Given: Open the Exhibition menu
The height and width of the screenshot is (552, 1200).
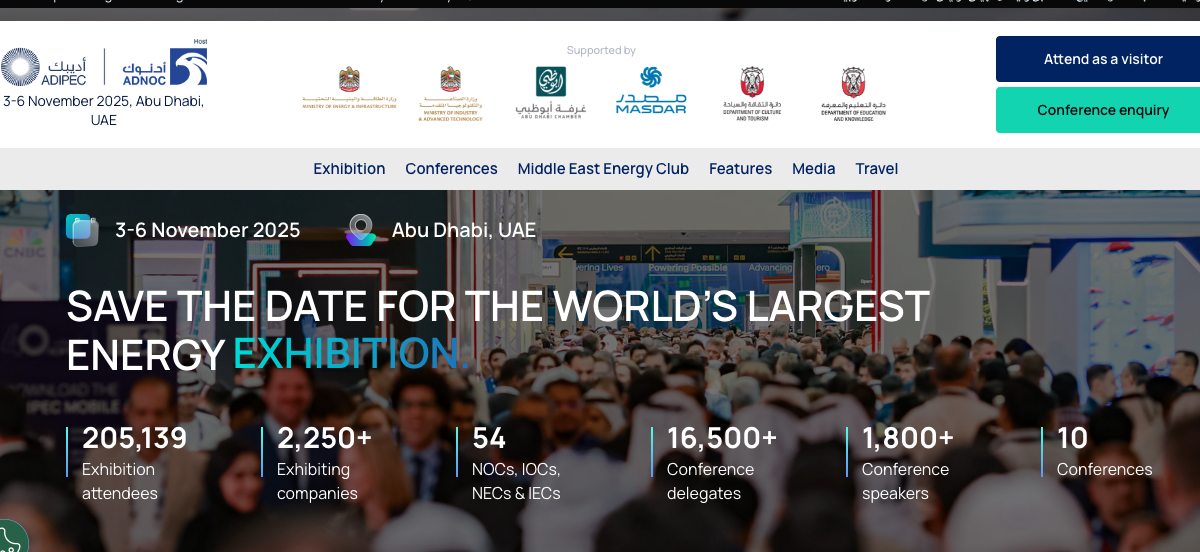Looking at the screenshot, I should point(349,169).
